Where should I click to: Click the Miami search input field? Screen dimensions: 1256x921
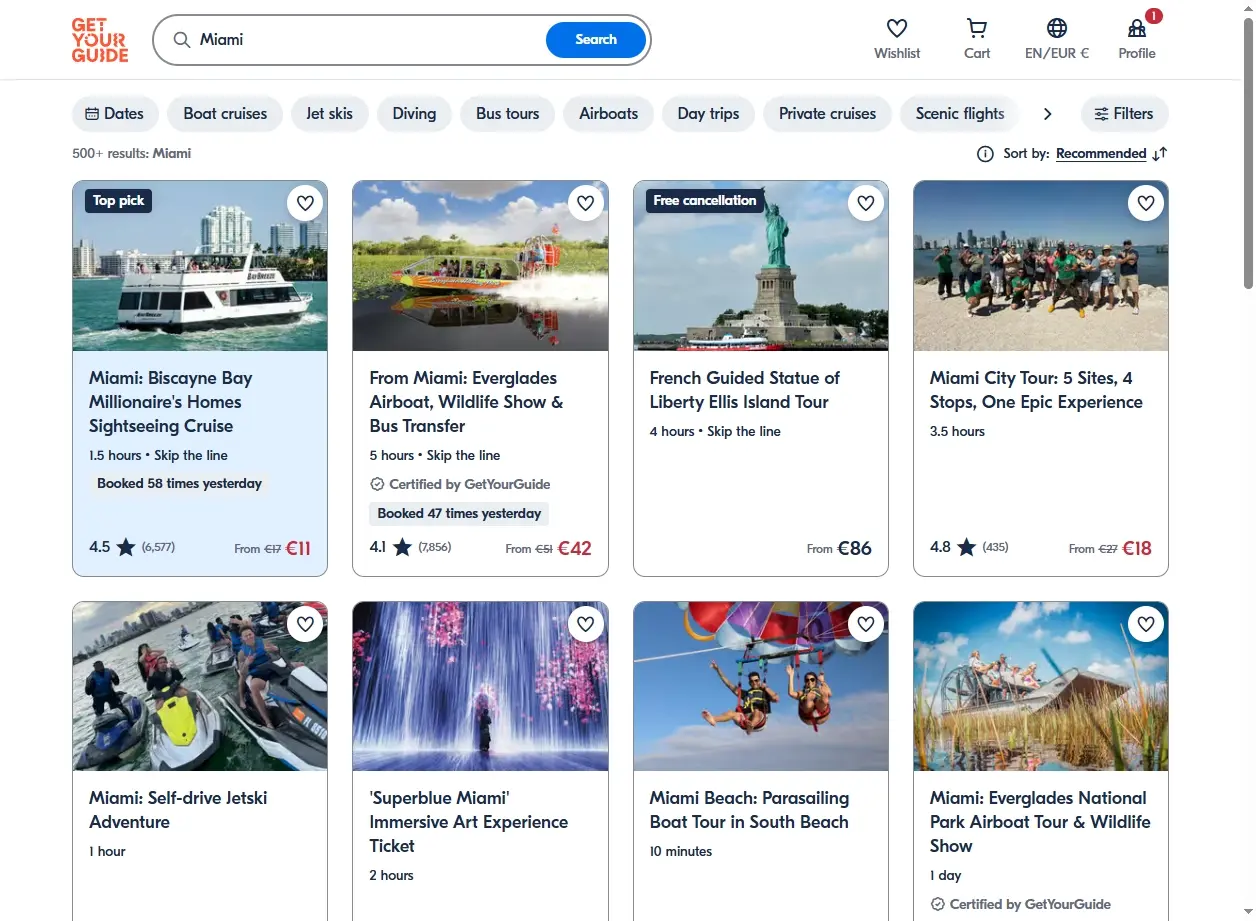click(370, 40)
